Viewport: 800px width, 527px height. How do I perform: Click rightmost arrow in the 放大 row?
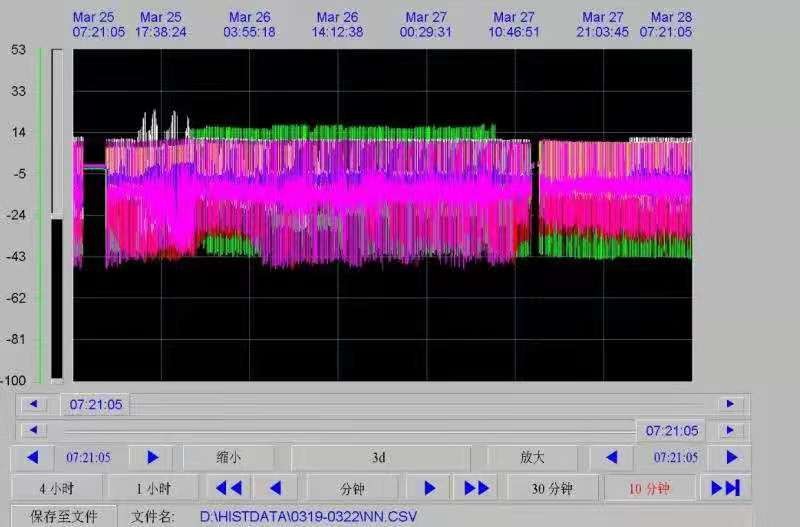(x=732, y=457)
